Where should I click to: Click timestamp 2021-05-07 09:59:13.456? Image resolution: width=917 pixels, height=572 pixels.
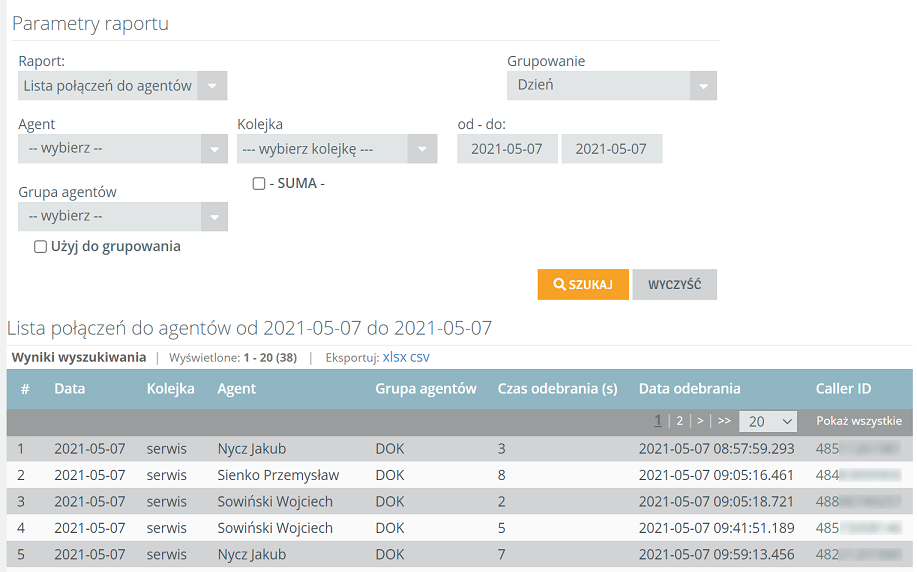pos(716,554)
